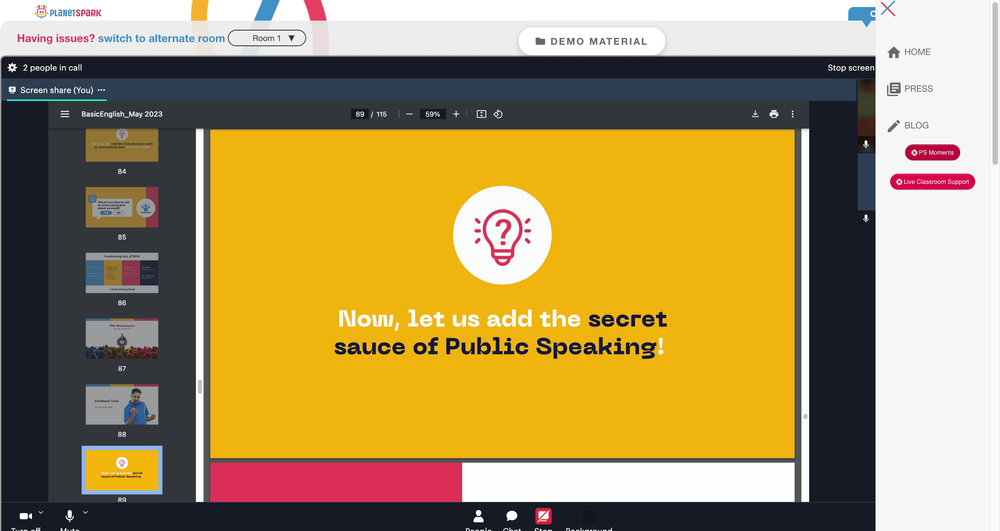Select the highlighted page 89 thumbnail

point(122,470)
